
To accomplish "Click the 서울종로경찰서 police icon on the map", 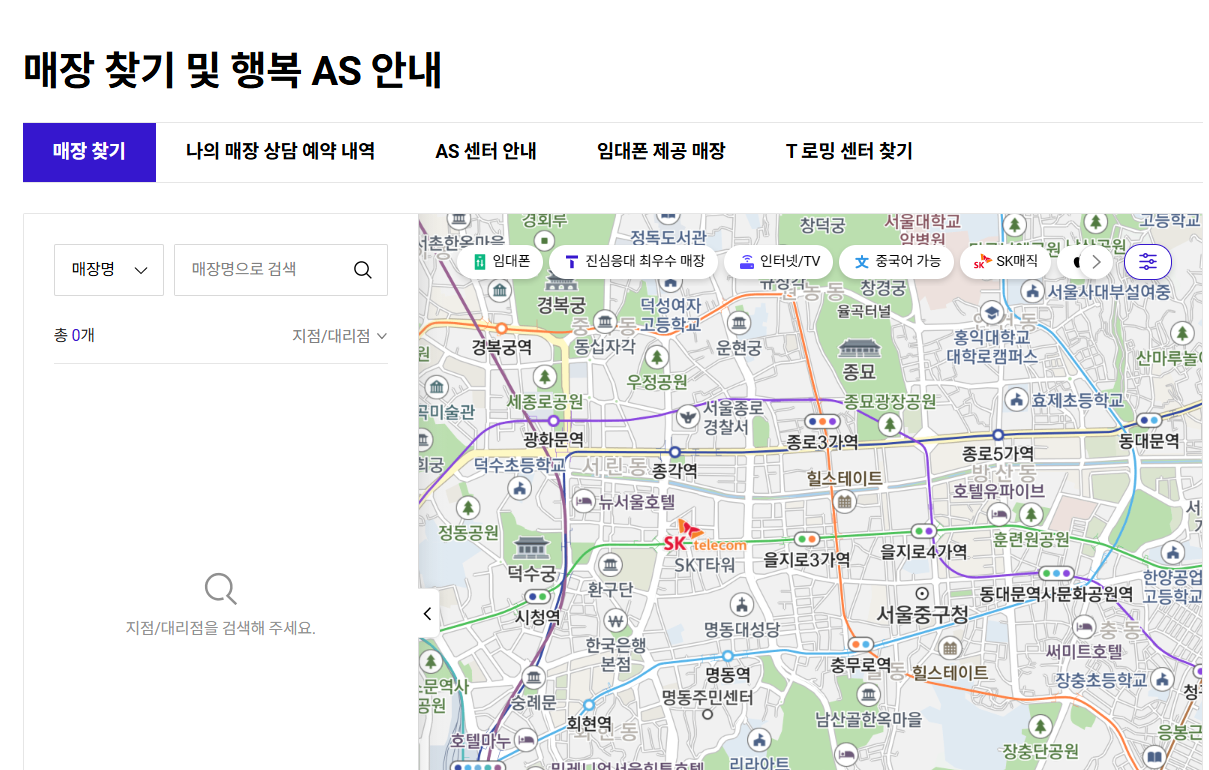I will pos(688,416).
